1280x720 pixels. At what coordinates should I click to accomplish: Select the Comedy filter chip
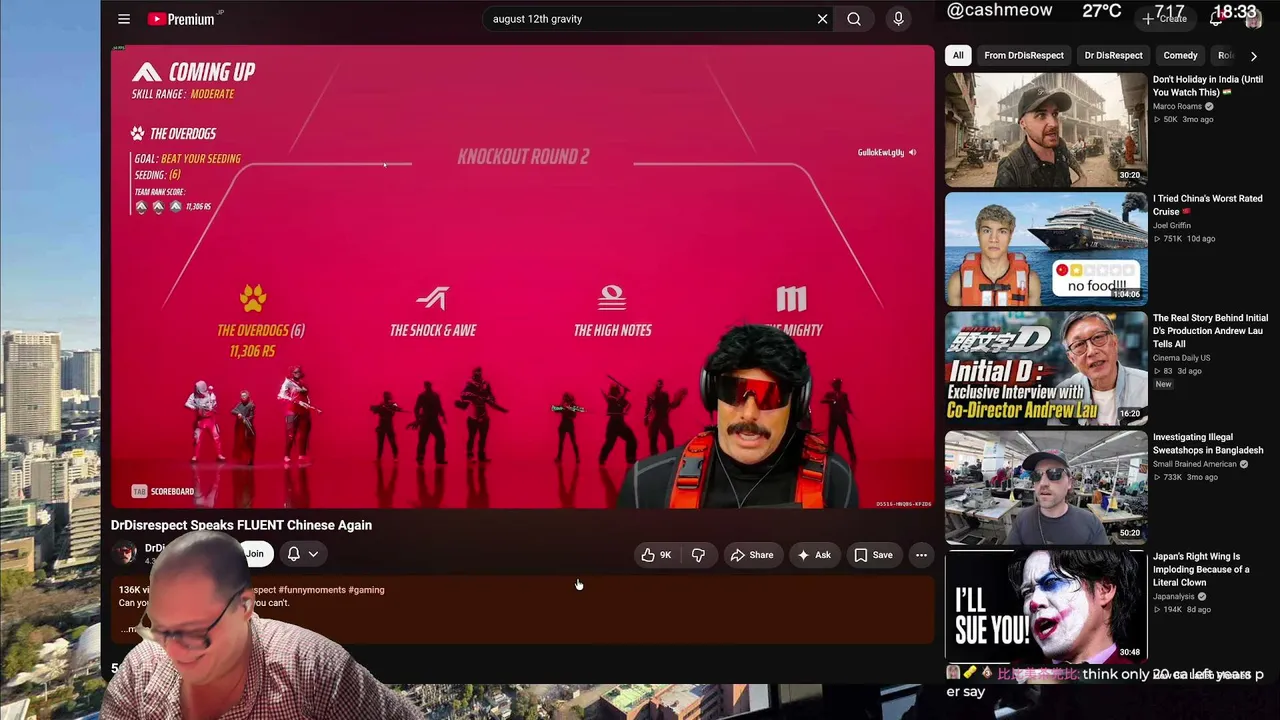(1180, 56)
